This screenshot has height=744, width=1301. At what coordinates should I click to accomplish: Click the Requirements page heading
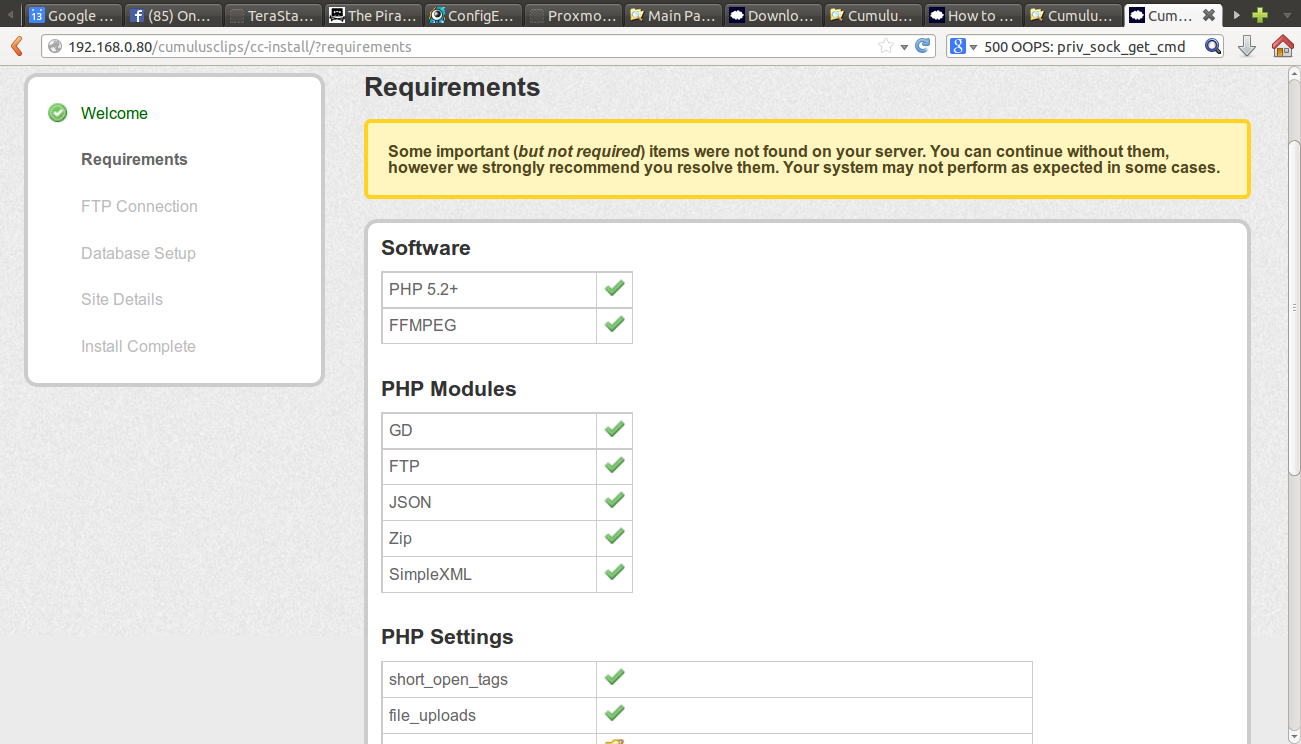[452, 87]
